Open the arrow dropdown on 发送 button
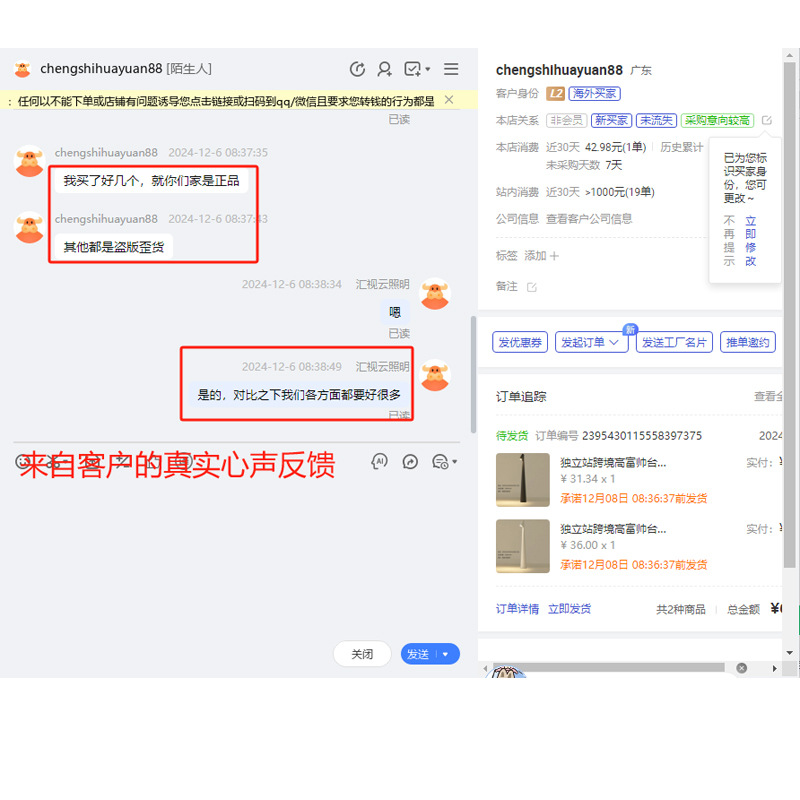Screen dimensions: 800x800 (x=445, y=654)
